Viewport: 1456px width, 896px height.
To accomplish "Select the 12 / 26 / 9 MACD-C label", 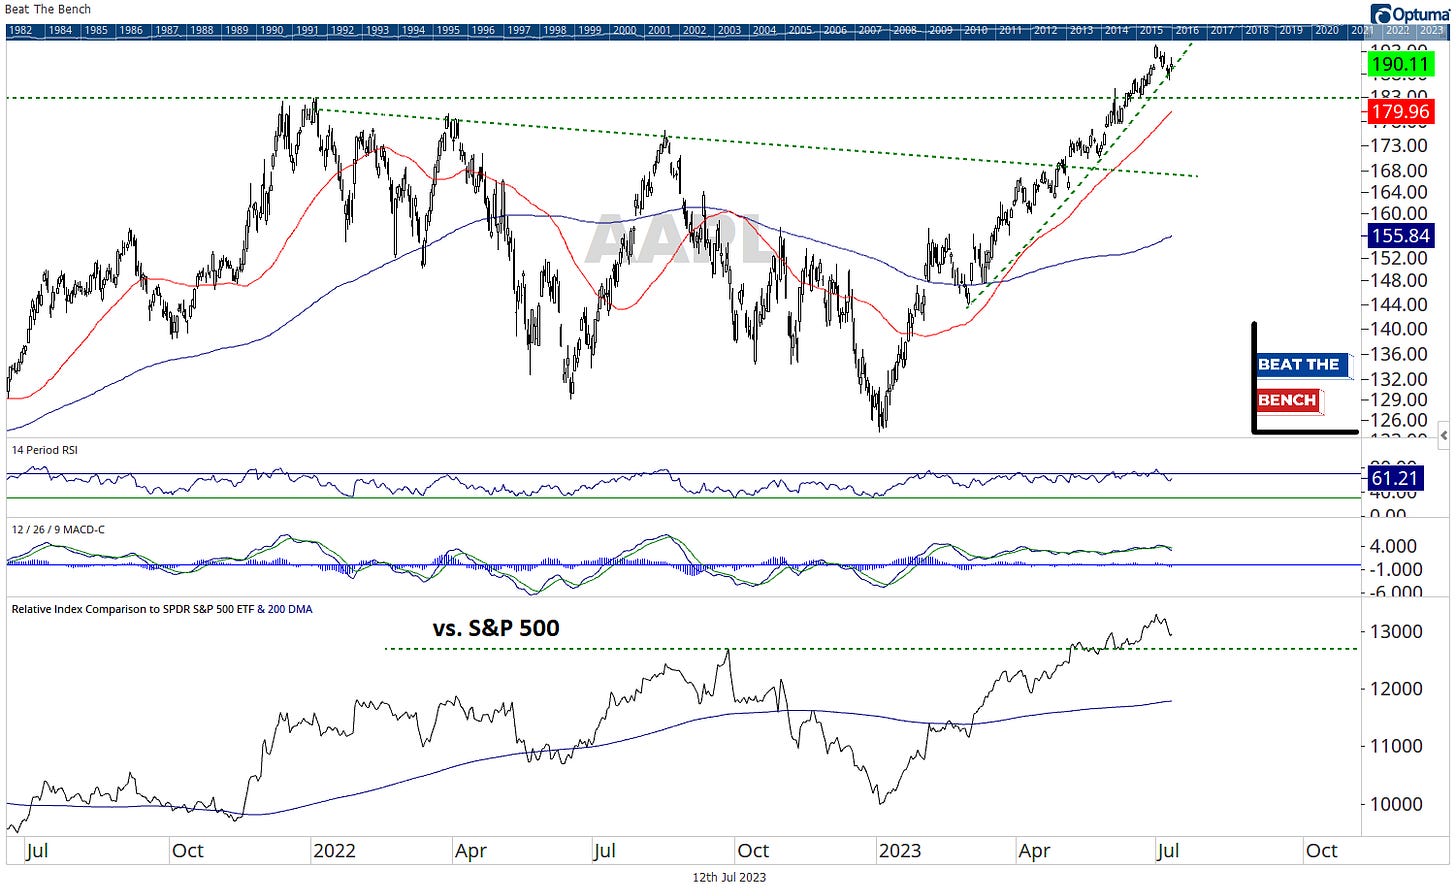I will (58, 529).
